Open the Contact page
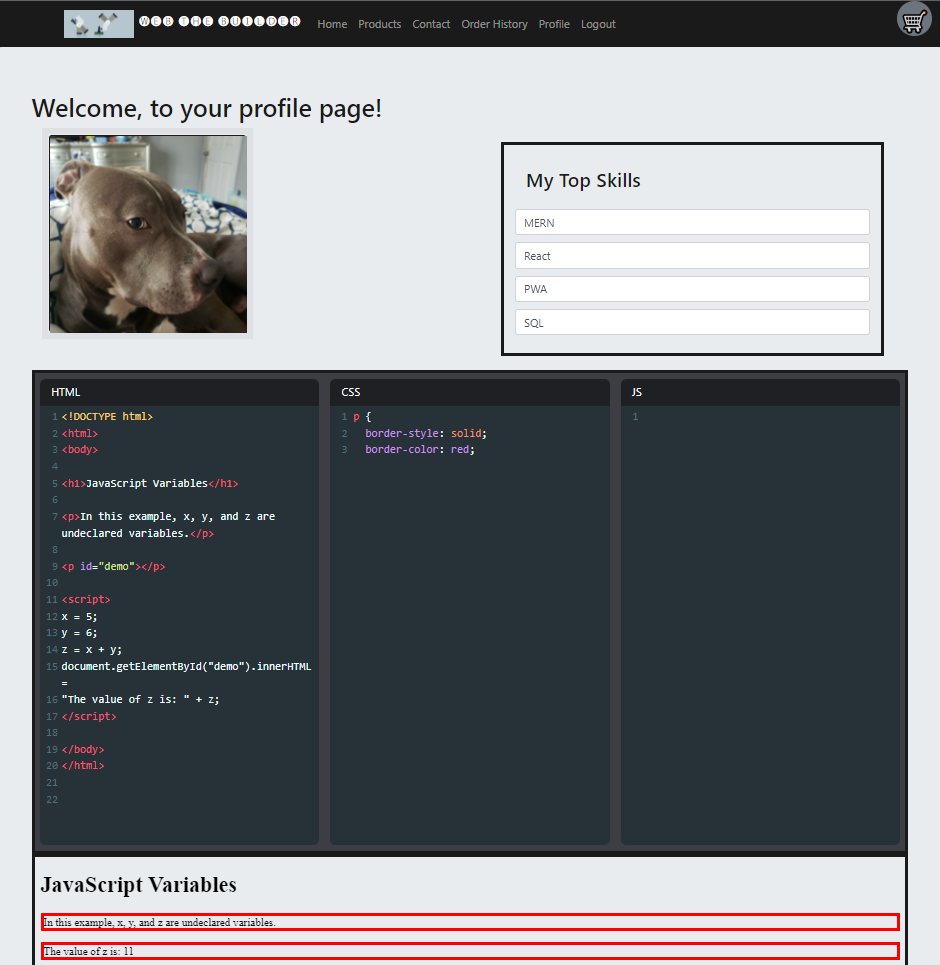 coord(431,24)
